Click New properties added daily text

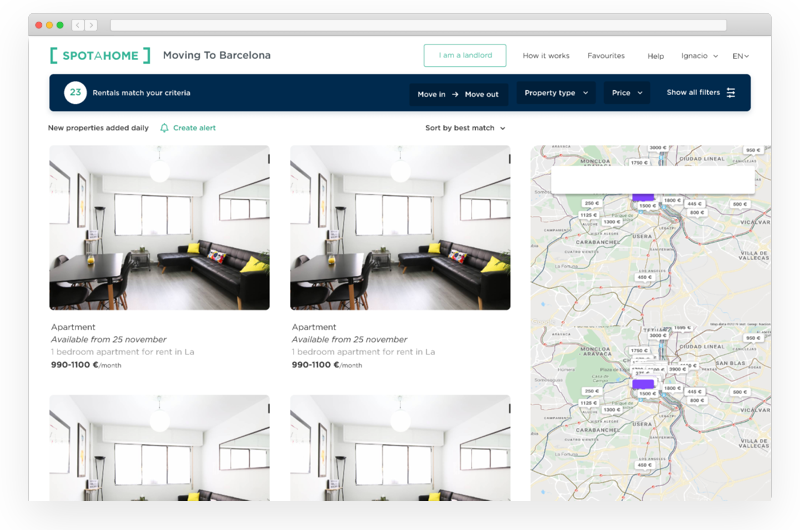pos(98,128)
